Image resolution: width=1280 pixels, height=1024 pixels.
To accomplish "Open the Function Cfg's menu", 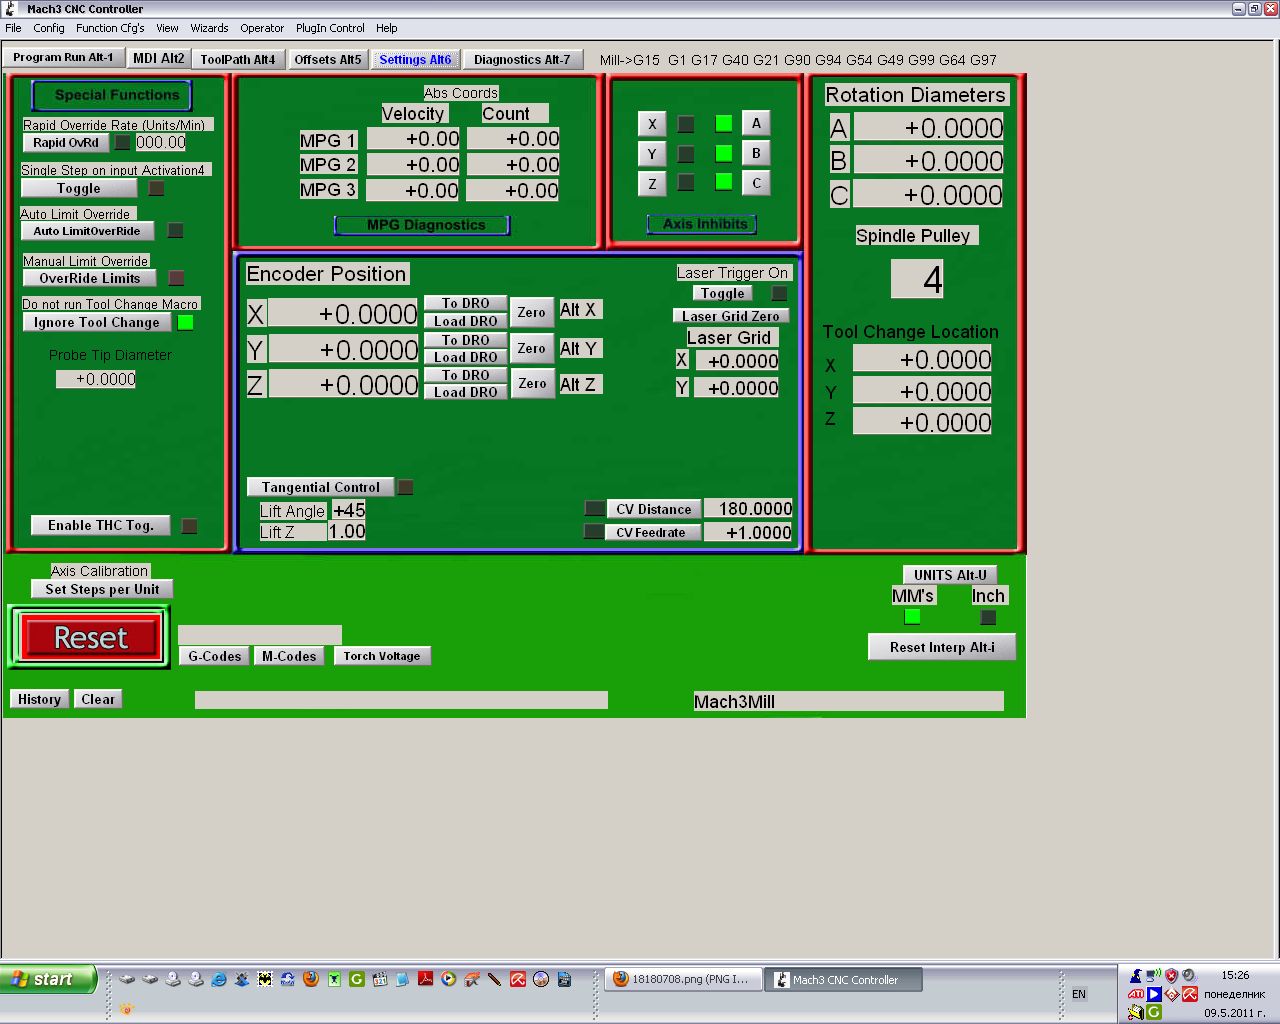I will (110, 28).
